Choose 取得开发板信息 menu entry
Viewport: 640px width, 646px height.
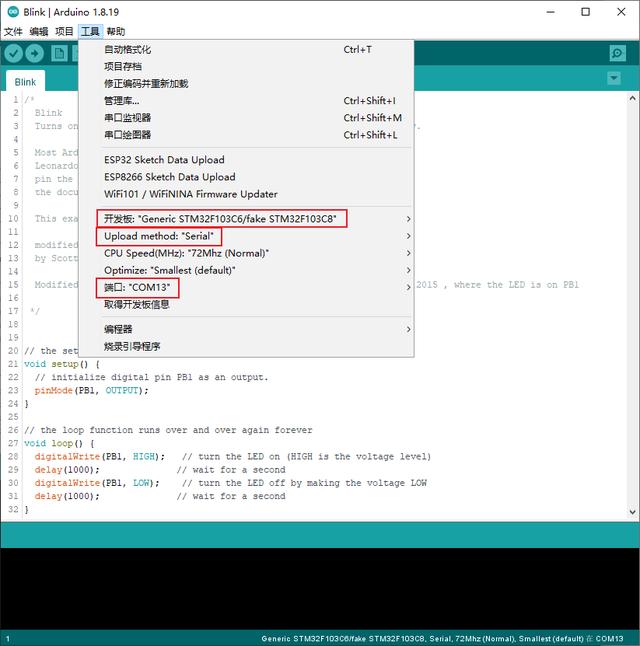(246, 304)
